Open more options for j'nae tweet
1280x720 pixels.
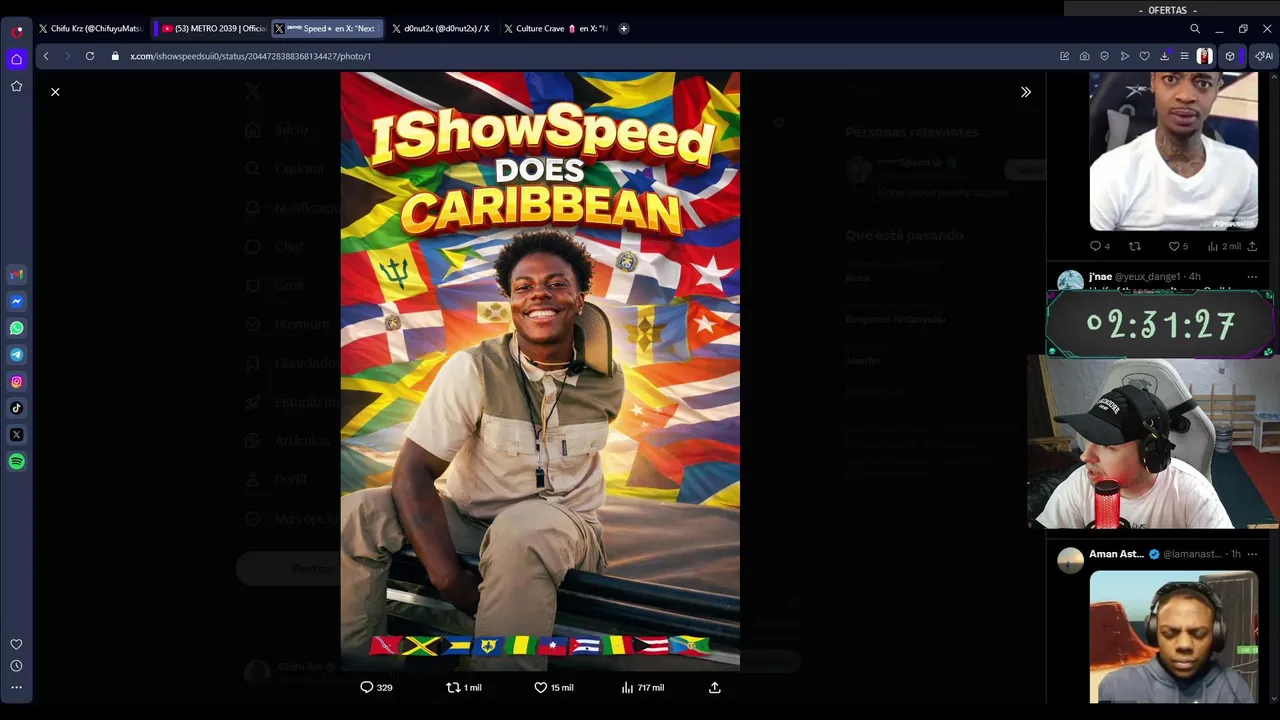click(1252, 277)
